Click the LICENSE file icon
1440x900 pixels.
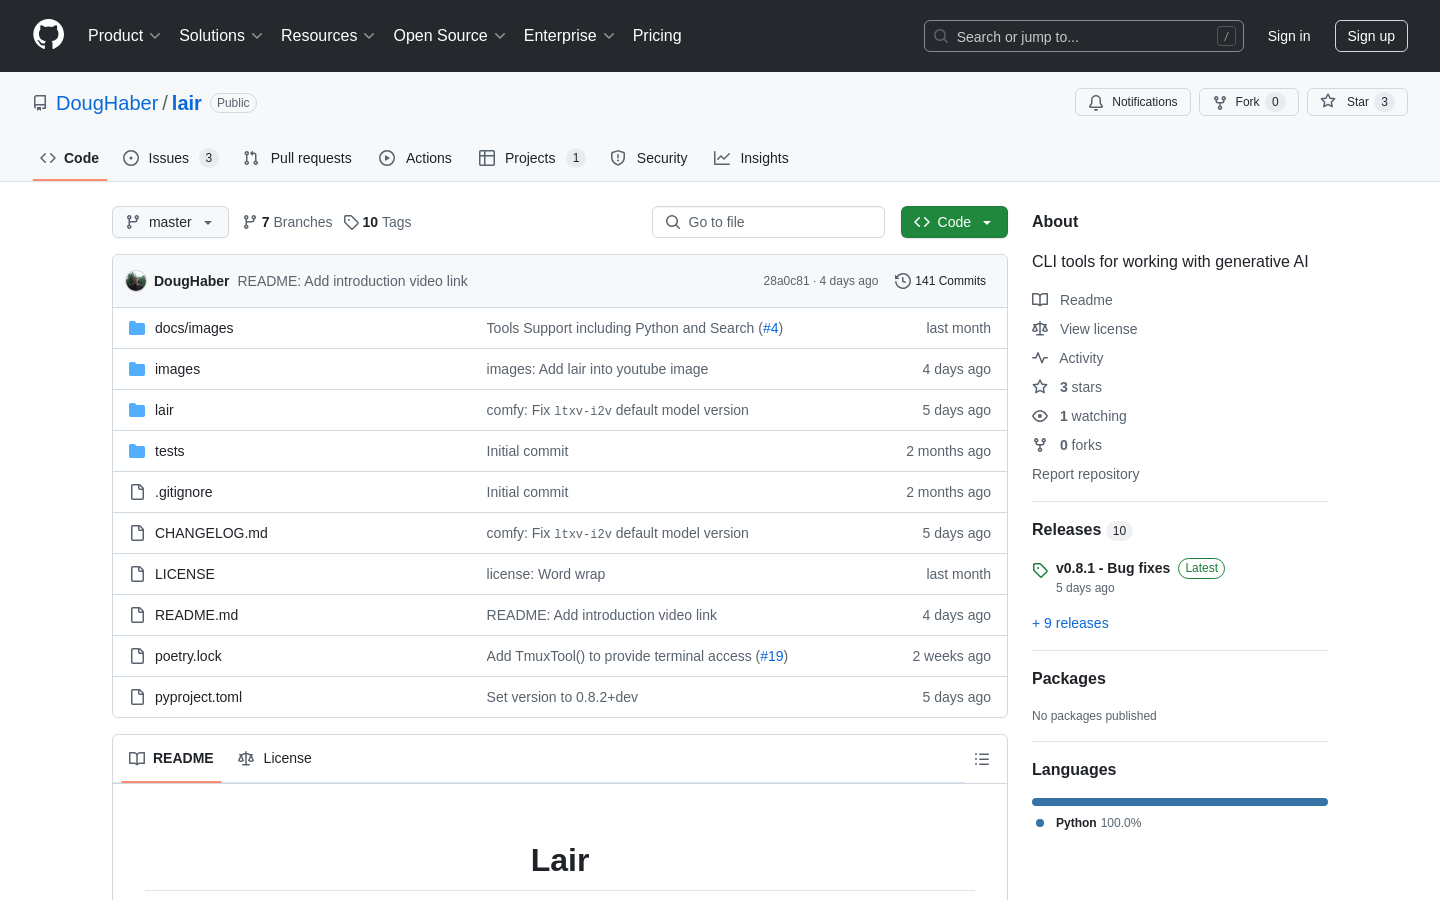(137, 574)
